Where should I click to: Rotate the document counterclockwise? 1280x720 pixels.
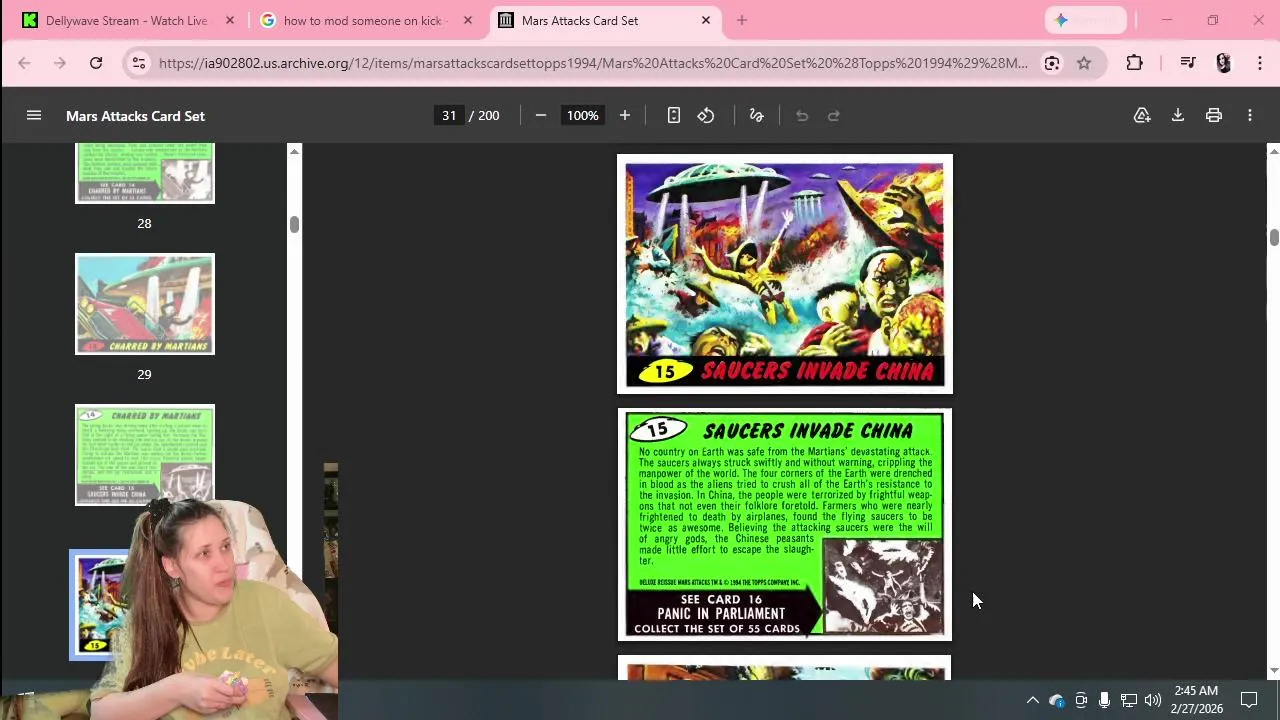tap(706, 116)
